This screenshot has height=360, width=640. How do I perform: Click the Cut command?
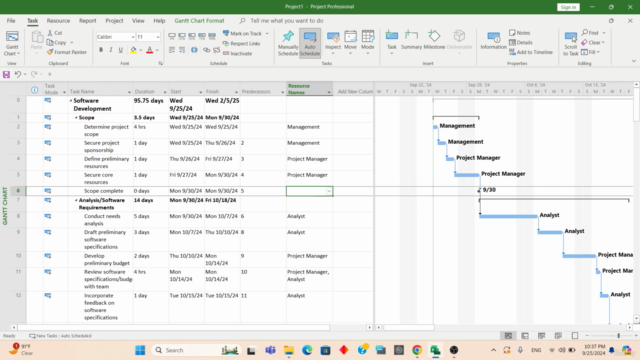coord(55,33)
